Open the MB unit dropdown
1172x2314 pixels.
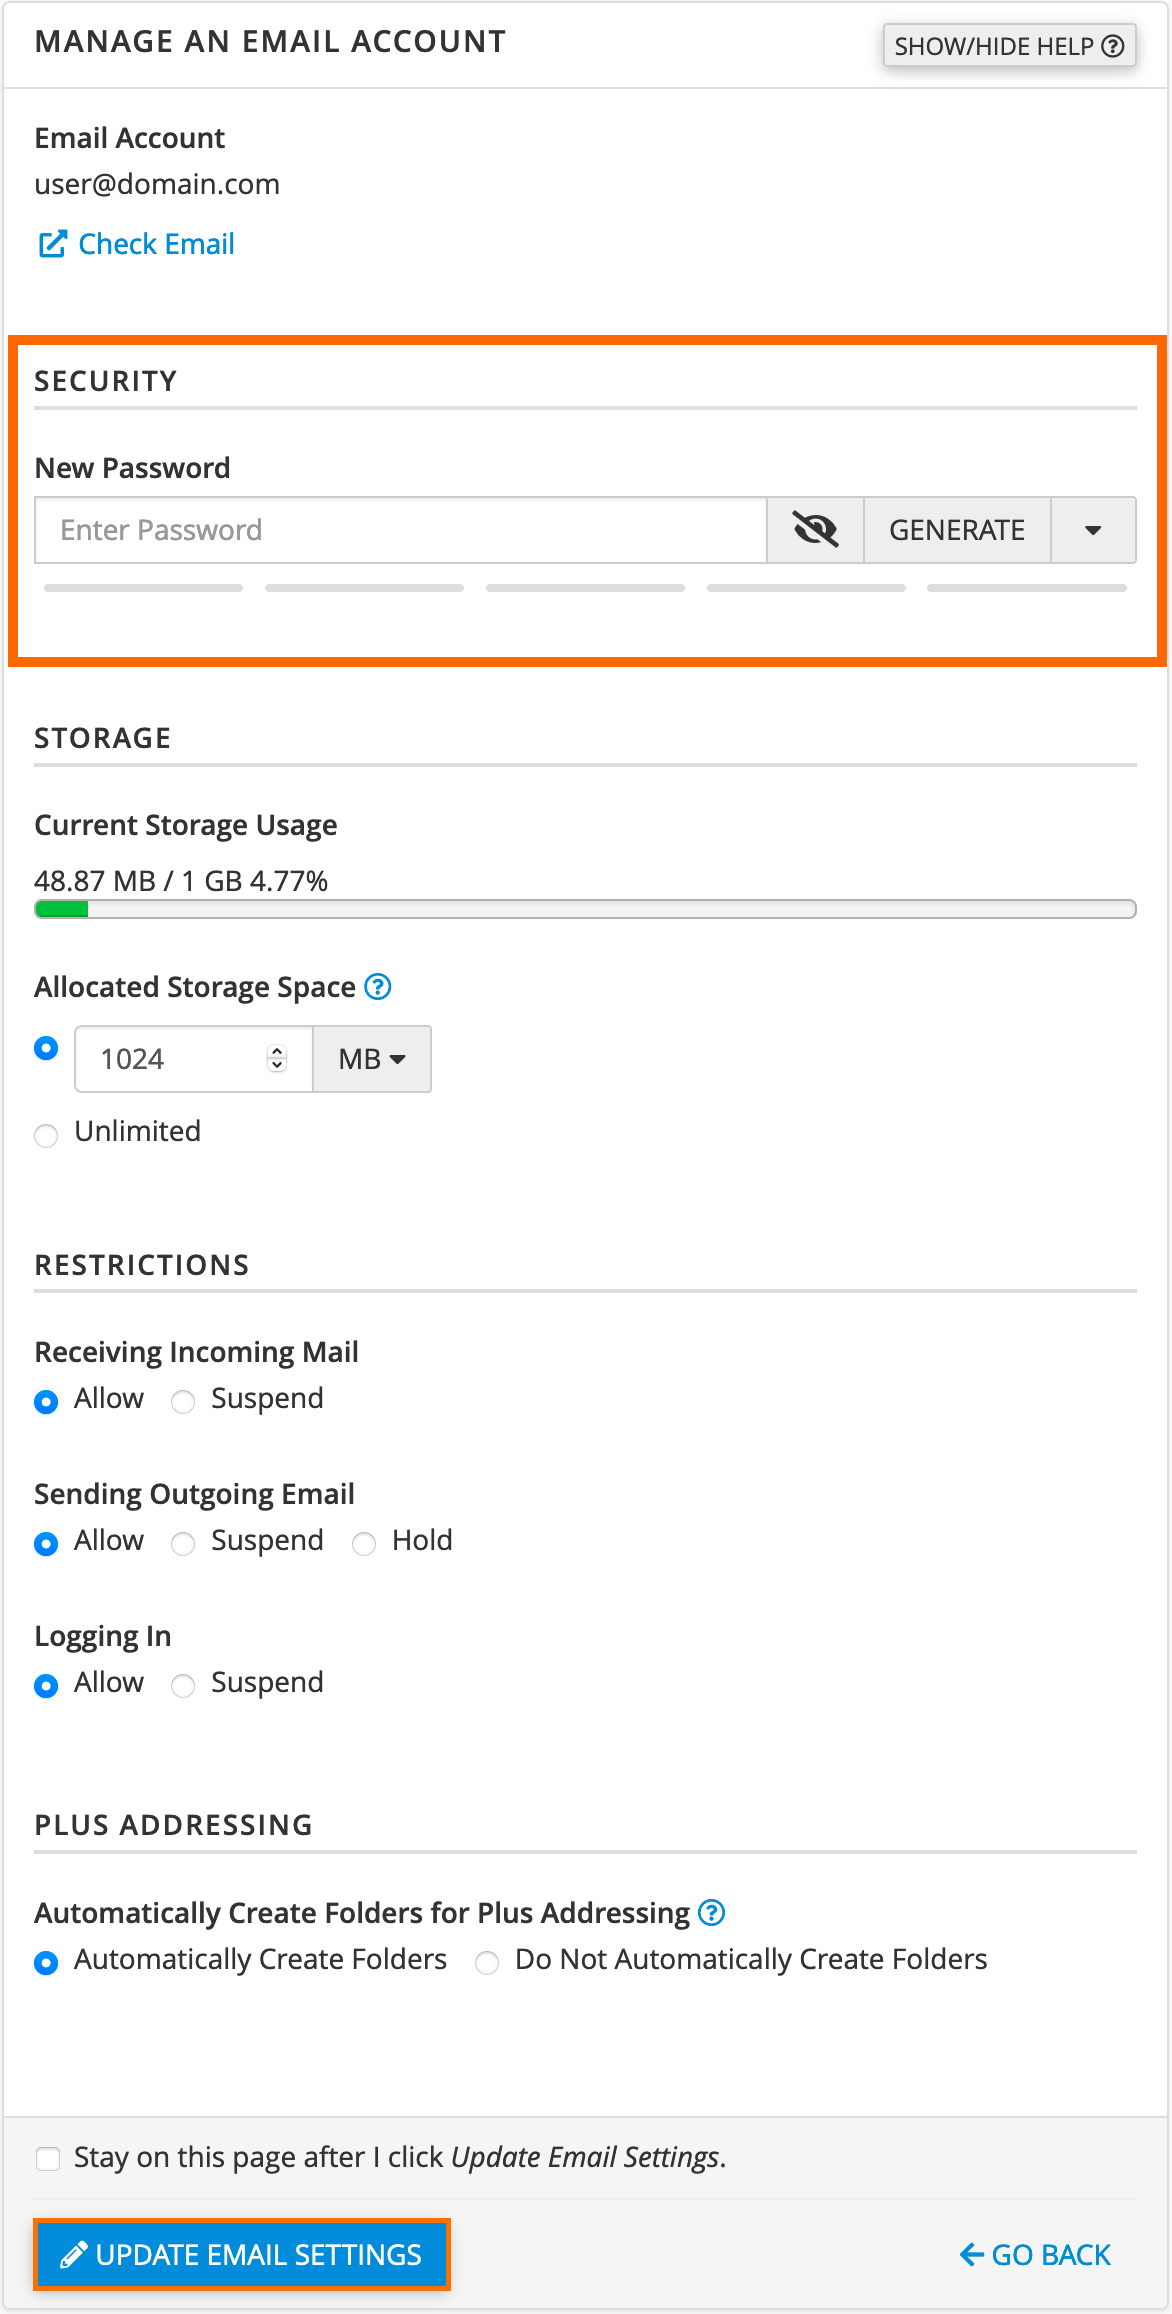coord(371,1059)
